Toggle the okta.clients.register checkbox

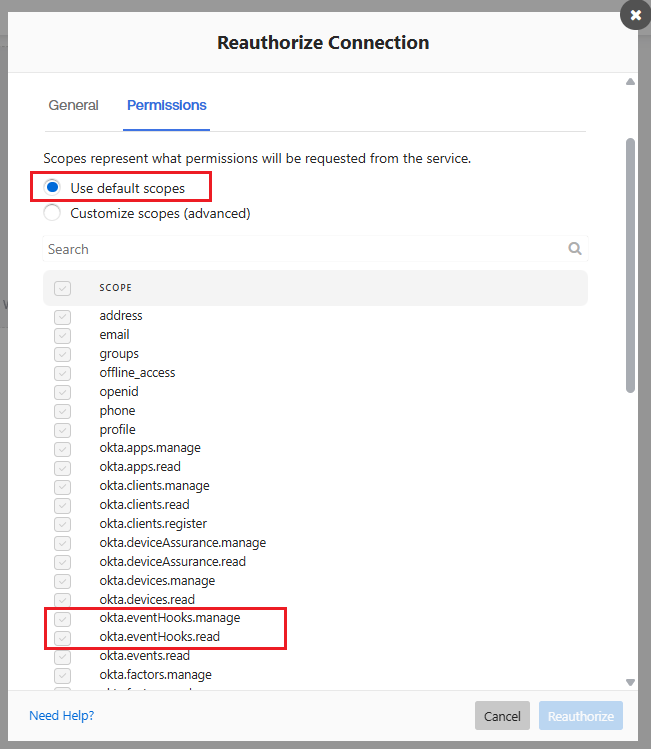click(63, 524)
